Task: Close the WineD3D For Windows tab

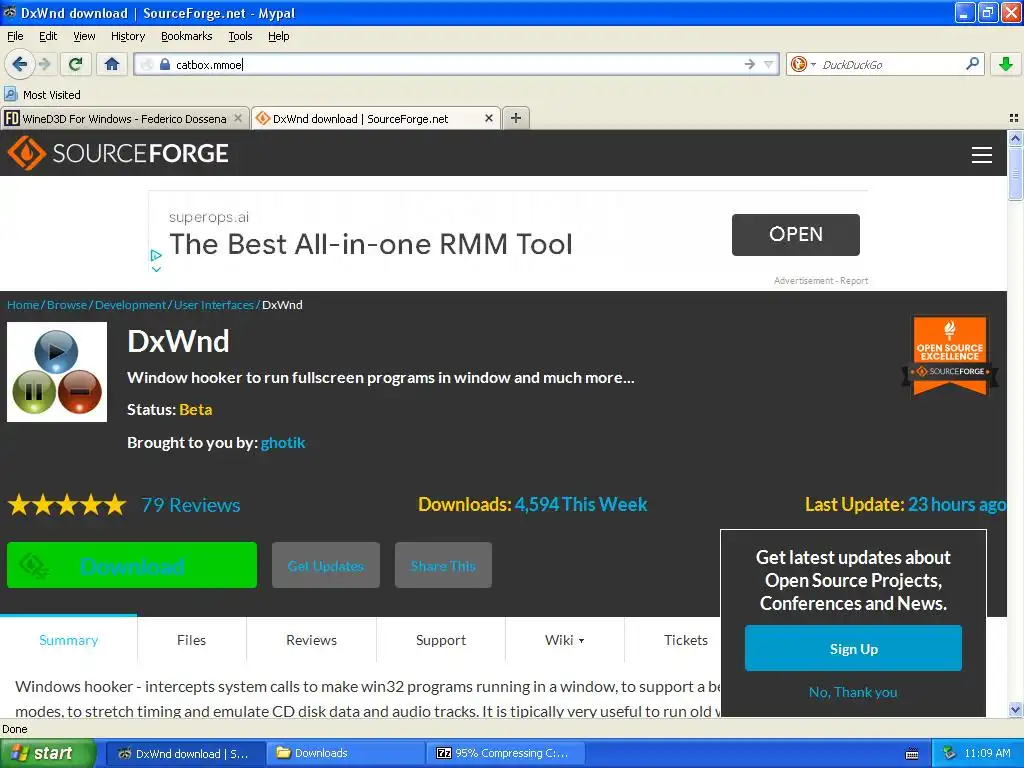Action: pyautogui.click(x=238, y=118)
